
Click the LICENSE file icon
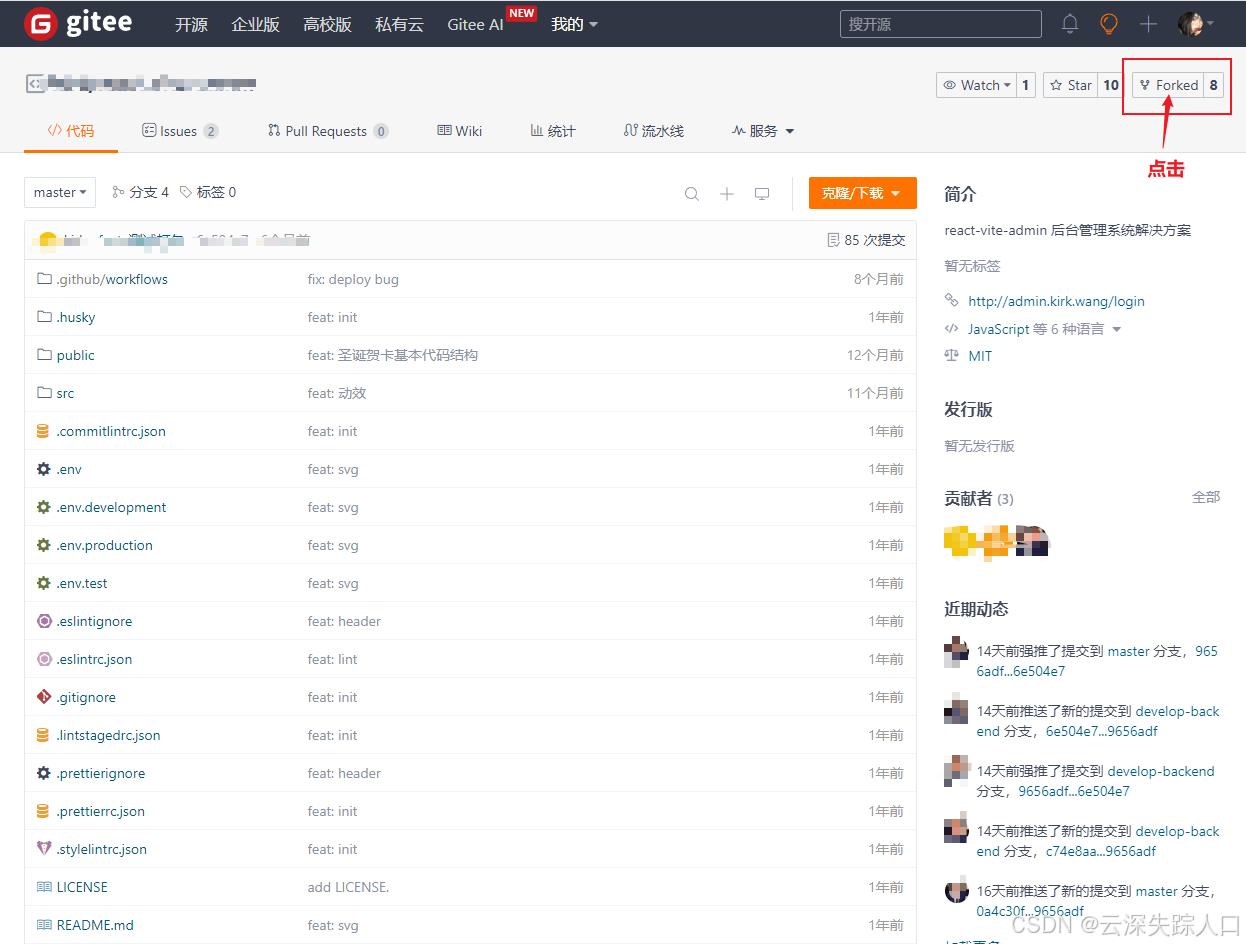[x=44, y=887]
